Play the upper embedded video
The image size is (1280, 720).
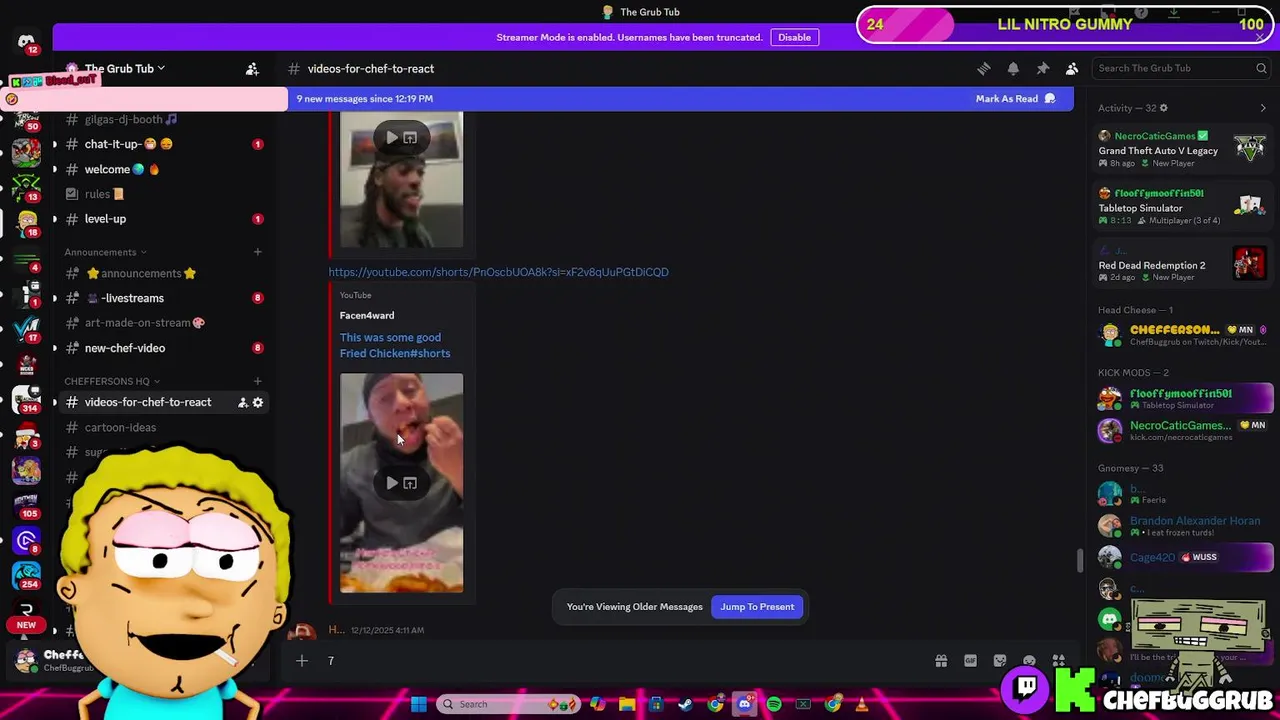pyautogui.click(x=391, y=138)
